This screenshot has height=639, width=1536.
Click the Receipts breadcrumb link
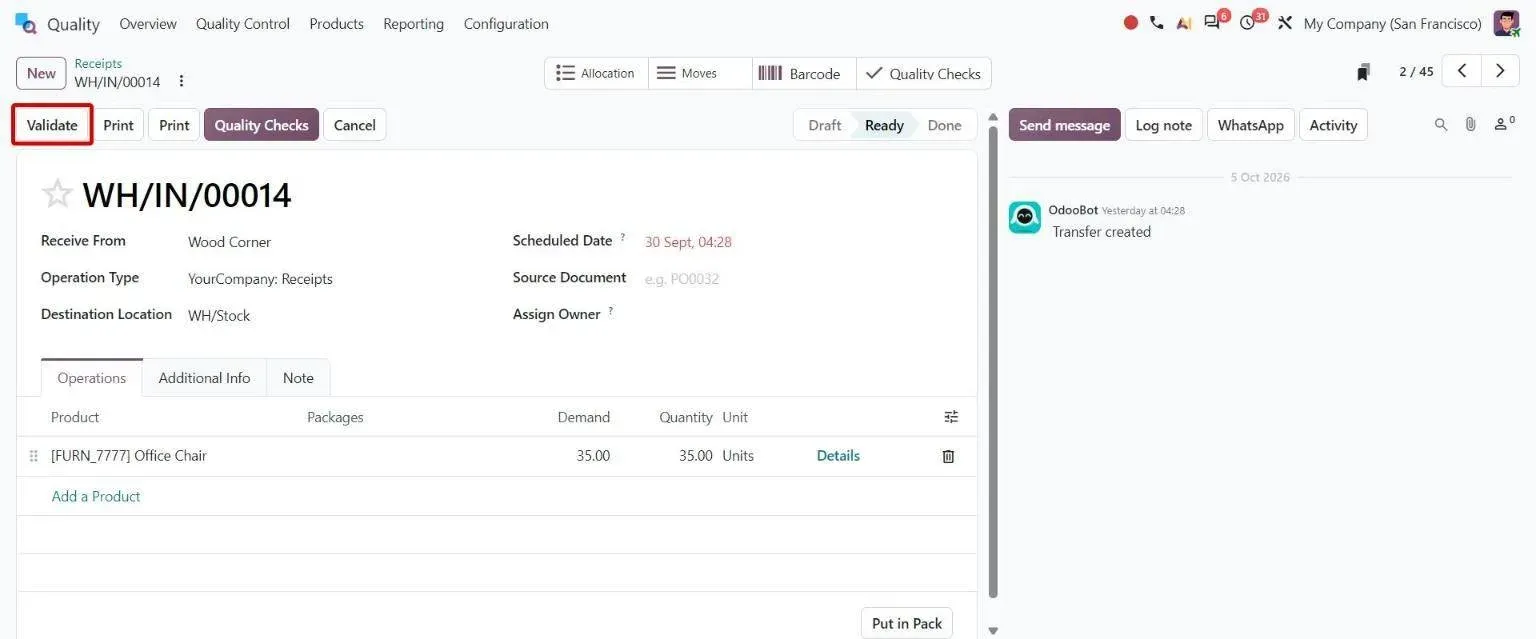tap(98, 64)
